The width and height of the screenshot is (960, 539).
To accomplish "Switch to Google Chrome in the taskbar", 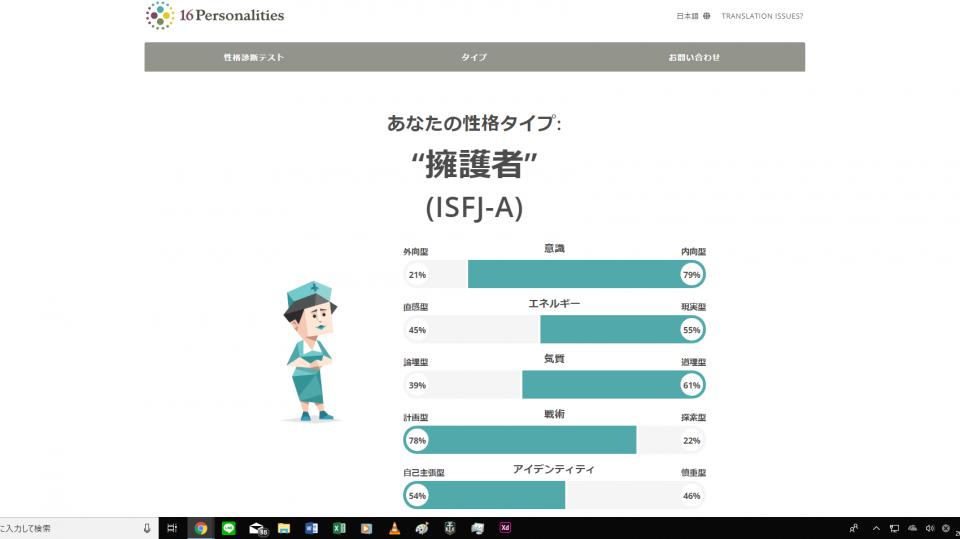I will tap(201, 528).
